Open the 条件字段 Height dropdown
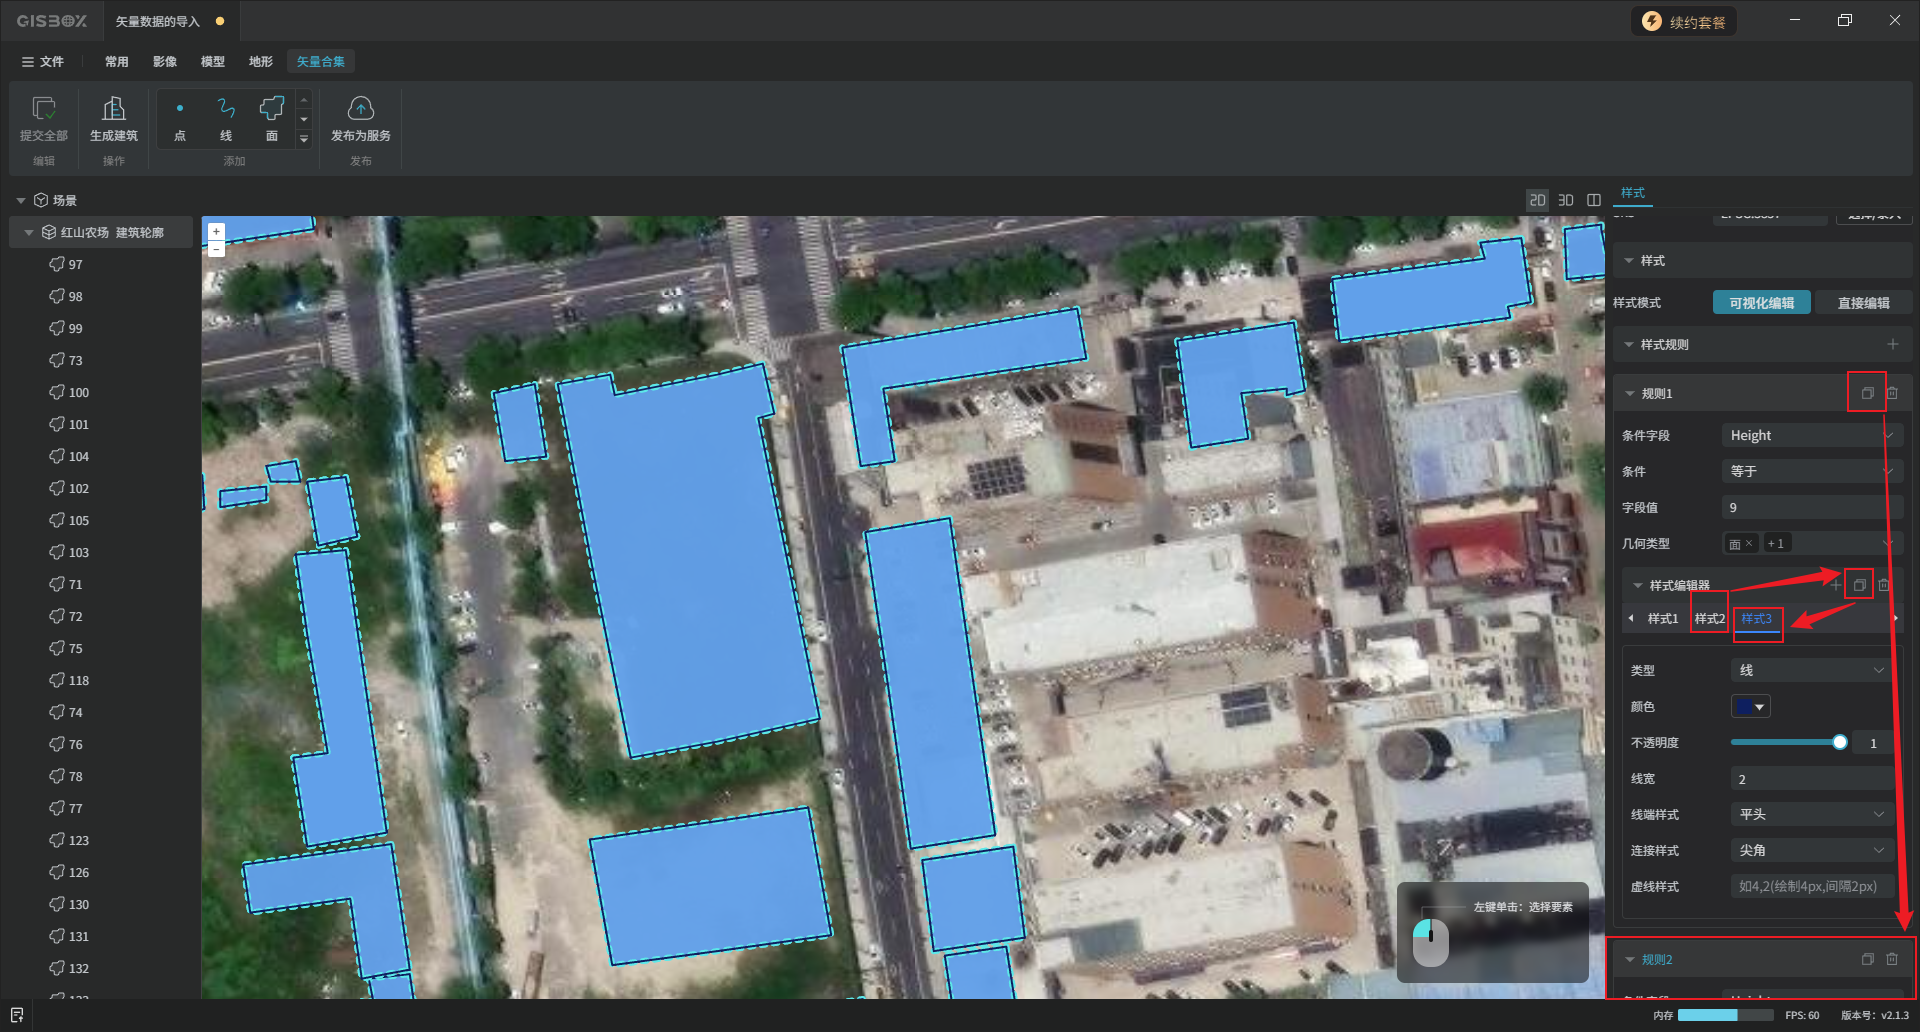1920x1032 pixels. pos(1810,436)
